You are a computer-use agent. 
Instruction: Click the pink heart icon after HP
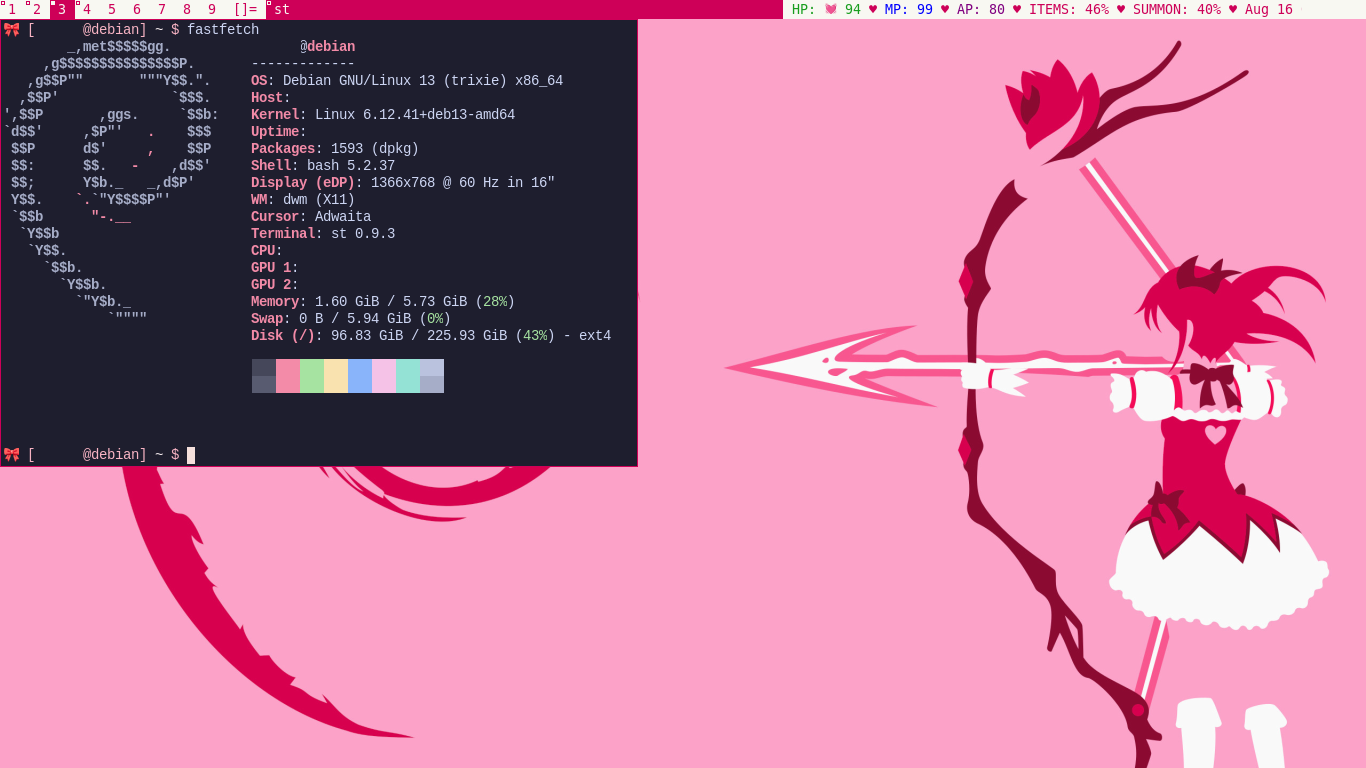[831, 9]
